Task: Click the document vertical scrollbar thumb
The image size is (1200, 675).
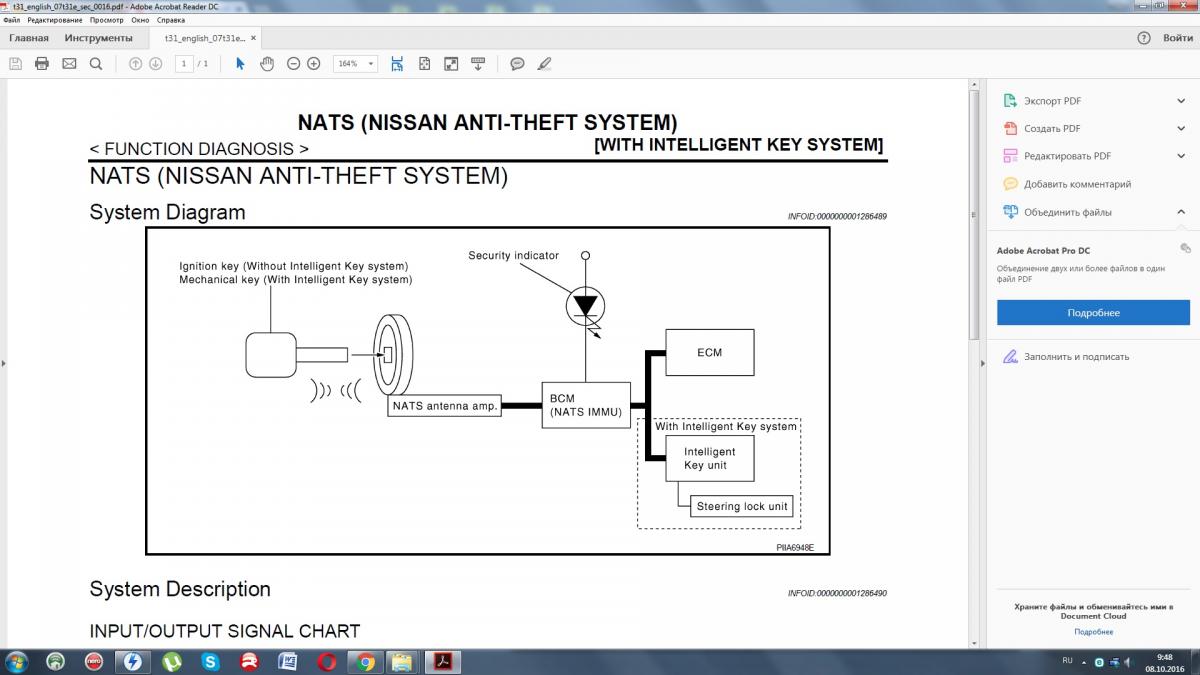Action: (x=974, y=213)
